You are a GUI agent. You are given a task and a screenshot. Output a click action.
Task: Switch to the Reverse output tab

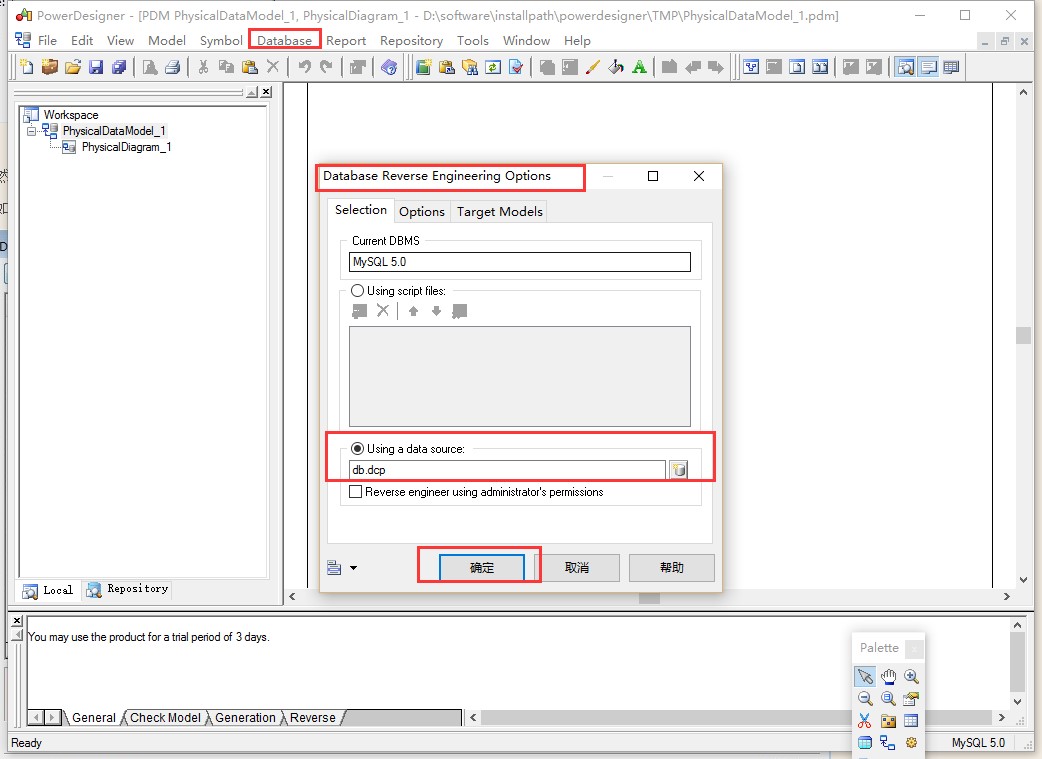click(x=312, y=718)
